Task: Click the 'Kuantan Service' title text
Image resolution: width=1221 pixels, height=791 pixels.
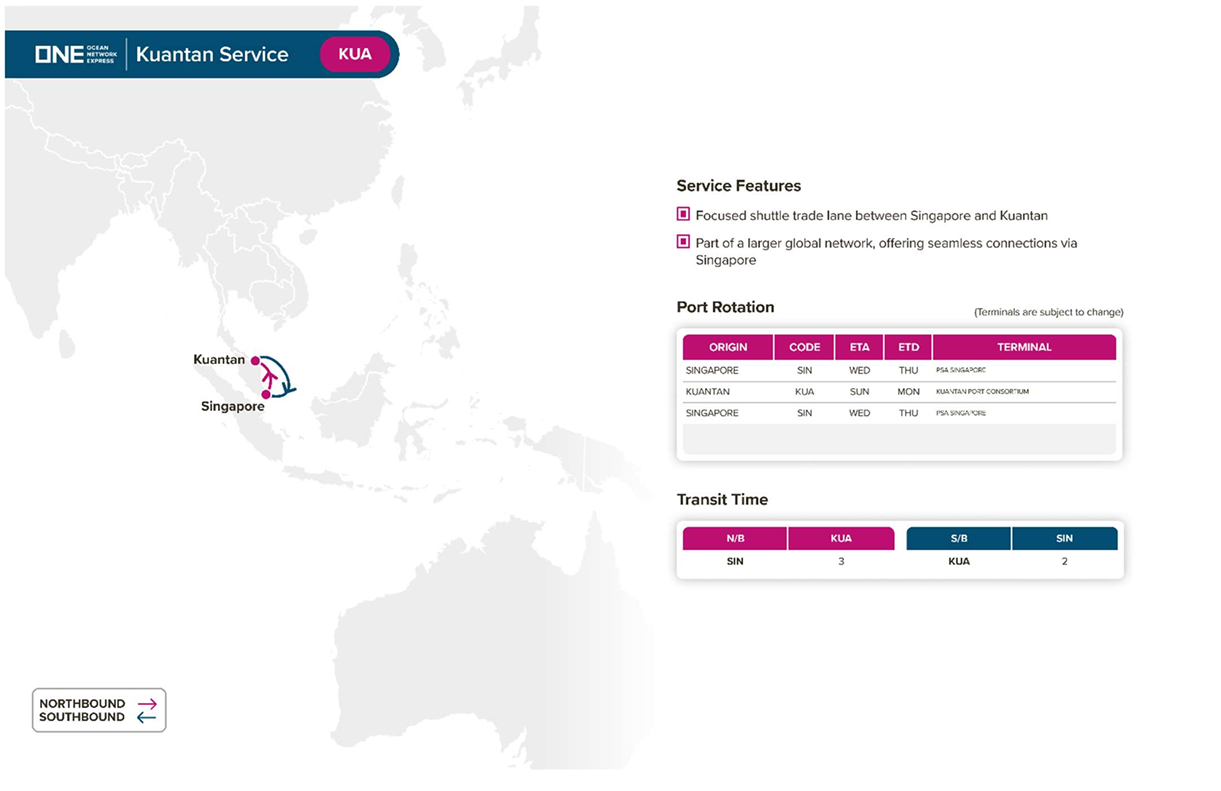Action: pos(212,55)
